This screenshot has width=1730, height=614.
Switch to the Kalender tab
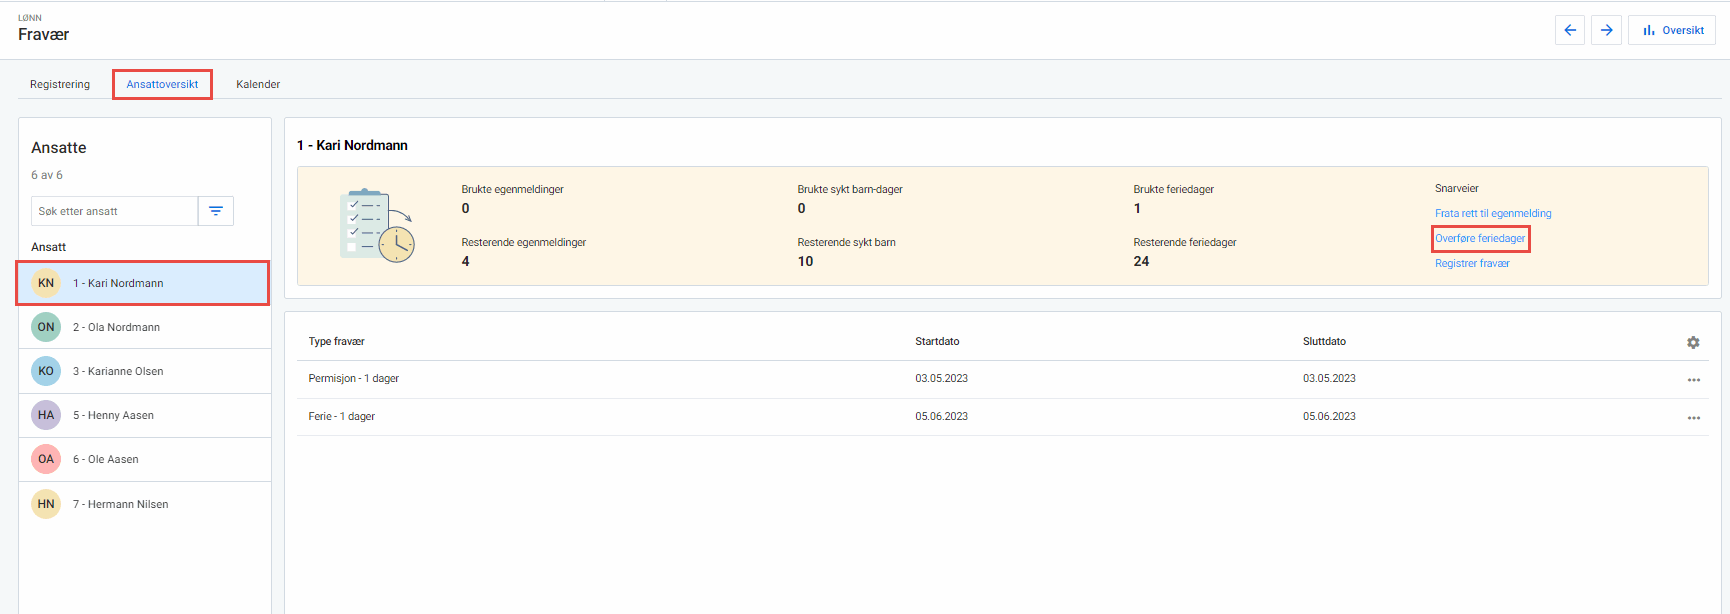point(258,84)
